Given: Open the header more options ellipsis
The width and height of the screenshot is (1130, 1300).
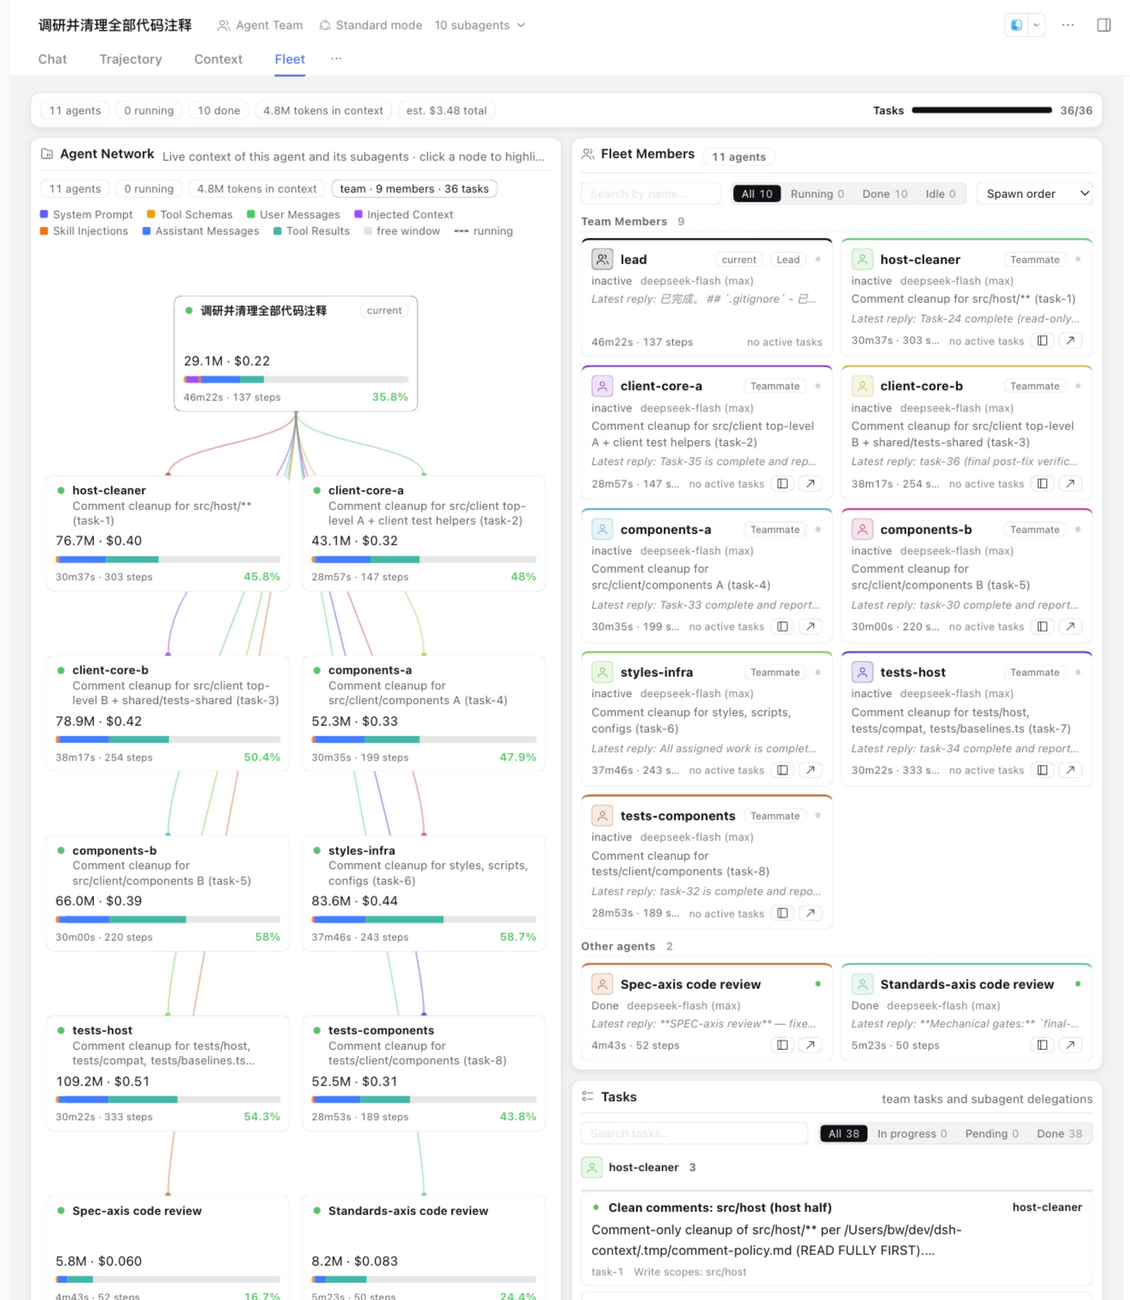Looking at the screenshot, I should click(1068, 25).
